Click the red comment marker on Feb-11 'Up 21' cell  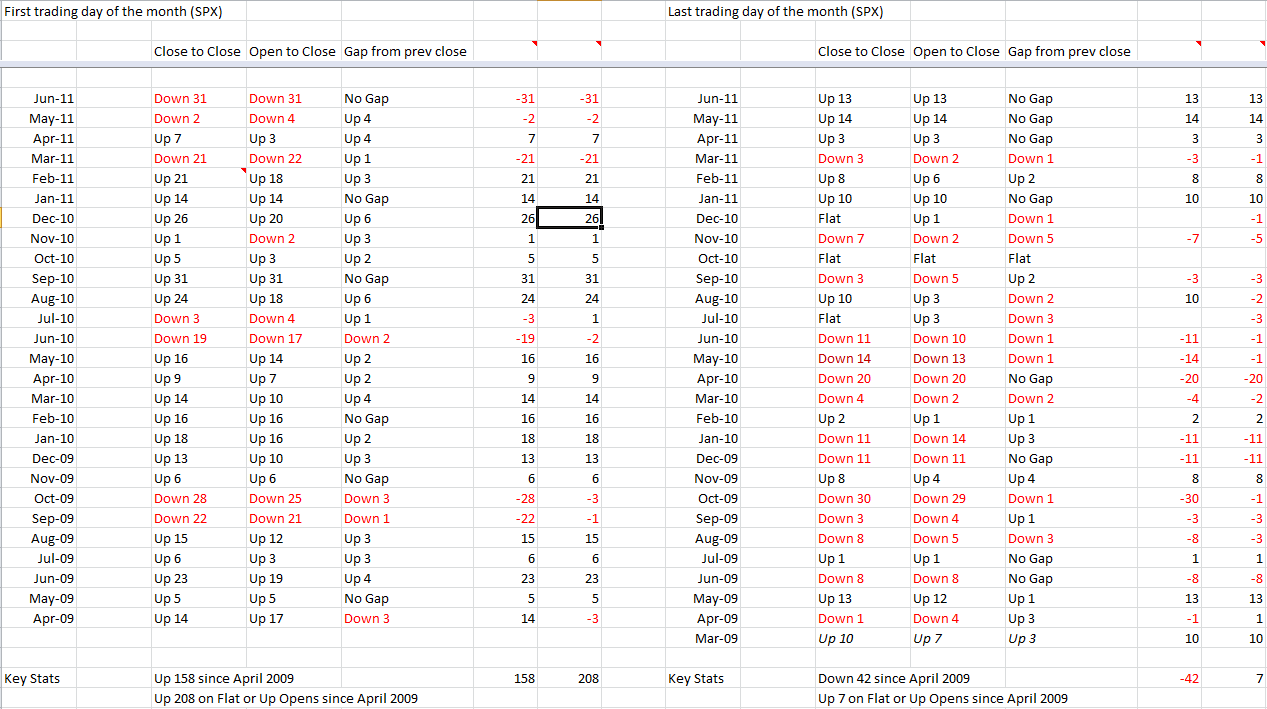tap(243, 171)
